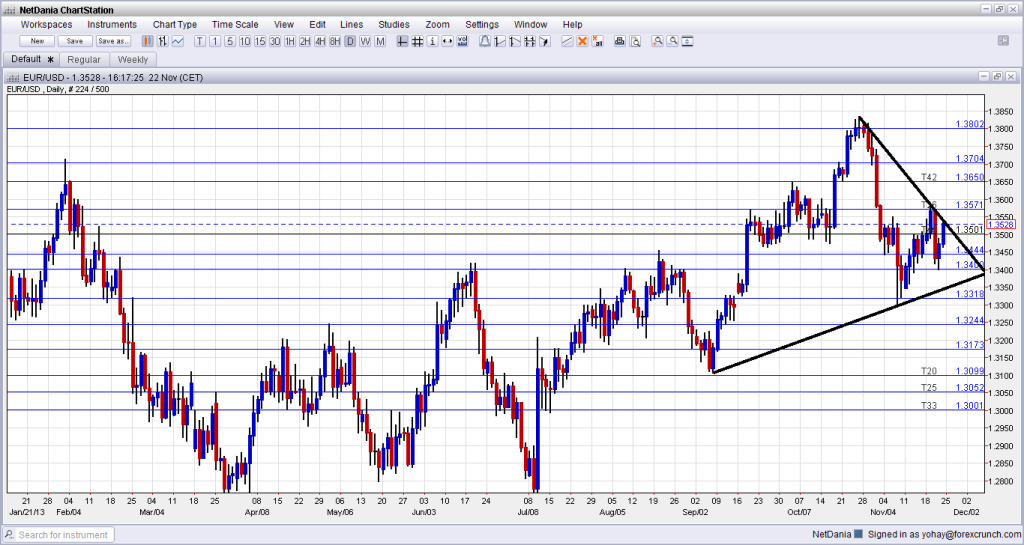Switch to 1H time scale
Screen dimensions: 1024x545
tap(290, 41)
